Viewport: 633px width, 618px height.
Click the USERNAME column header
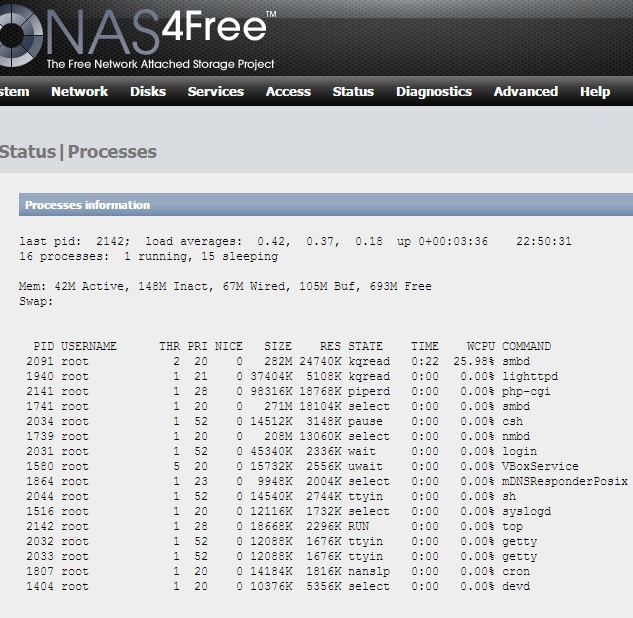[89, 346]
